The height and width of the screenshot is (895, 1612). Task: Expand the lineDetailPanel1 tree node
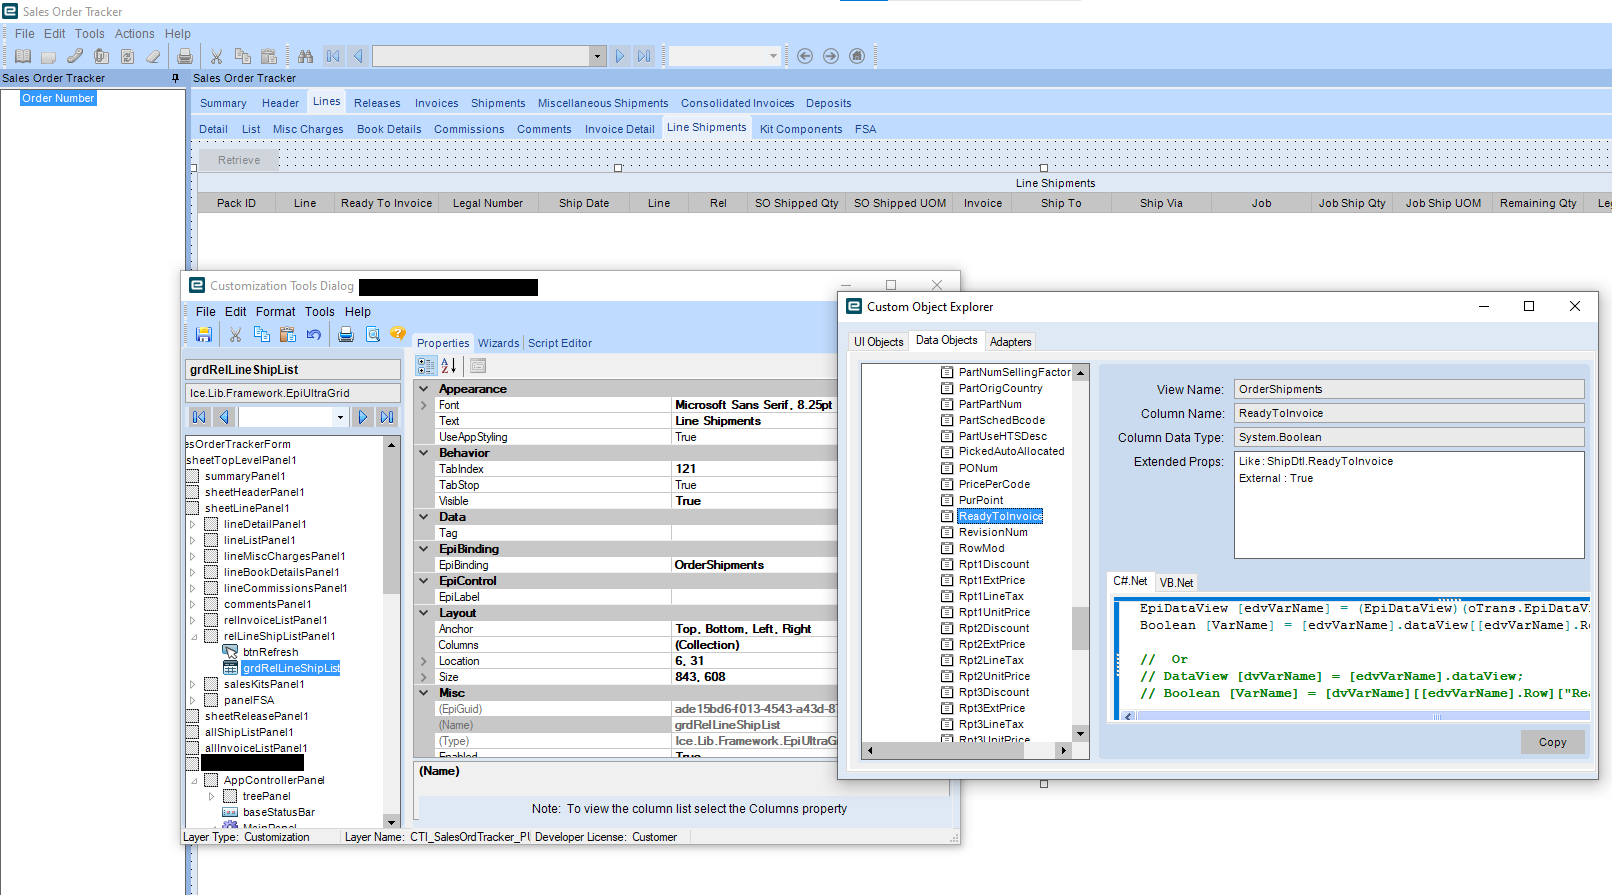(x=193, y=524)
